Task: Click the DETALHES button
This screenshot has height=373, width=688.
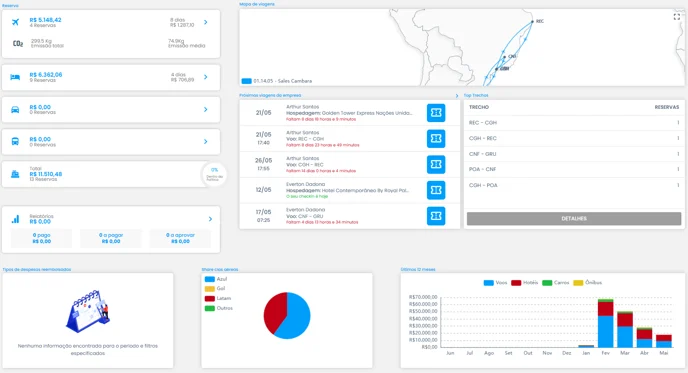Action: tap(574, 219)
